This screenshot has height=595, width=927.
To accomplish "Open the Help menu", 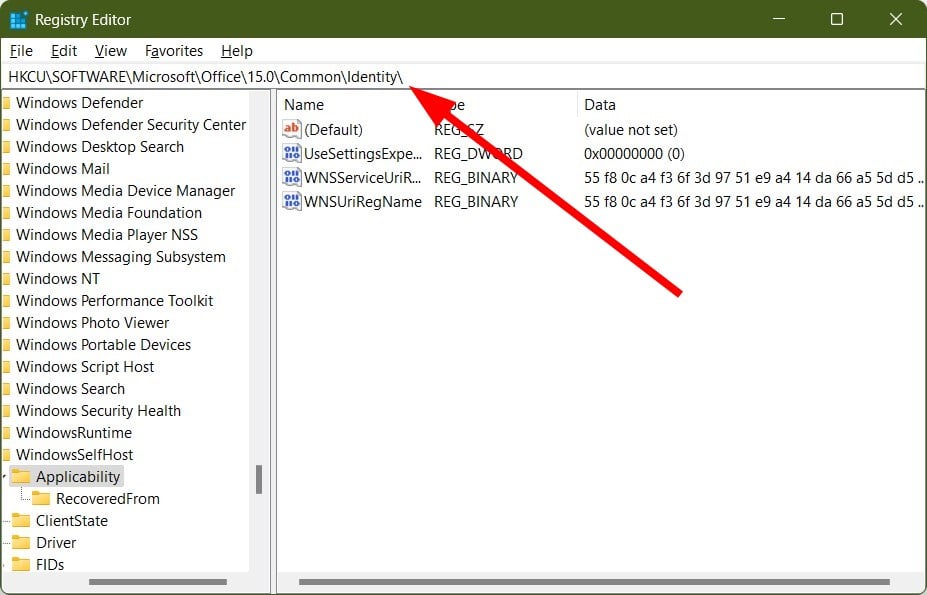I will [236, 51].
